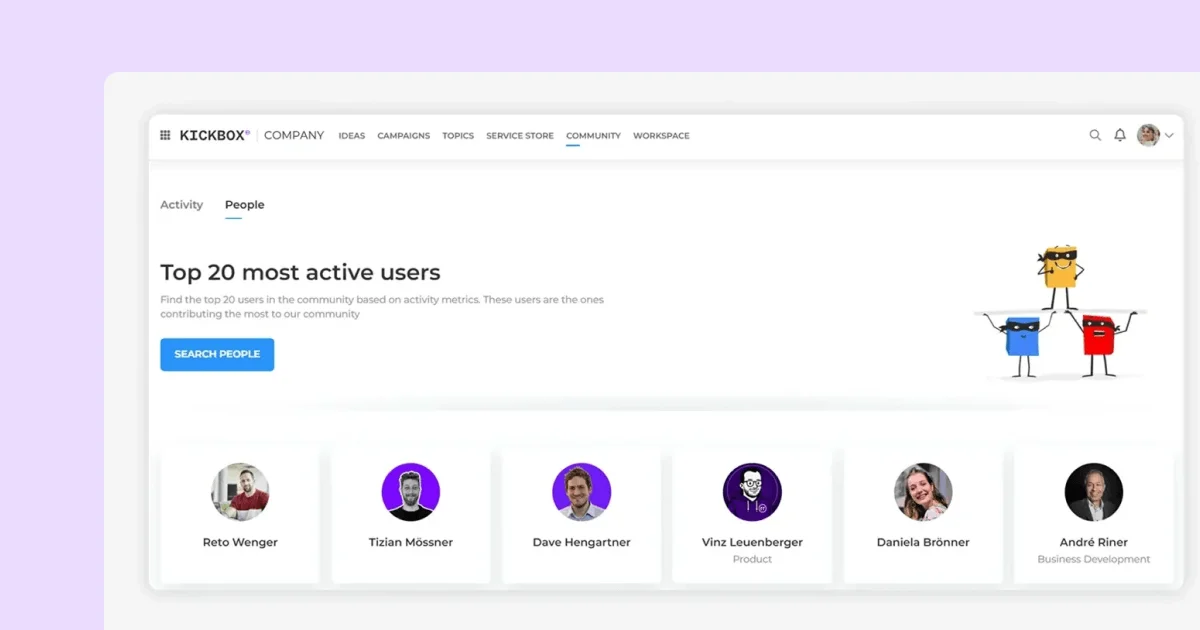Viewport: 1200px width, 630px height.
Task: Open Reto Wenger's profile photo
Action: (240, 491)
